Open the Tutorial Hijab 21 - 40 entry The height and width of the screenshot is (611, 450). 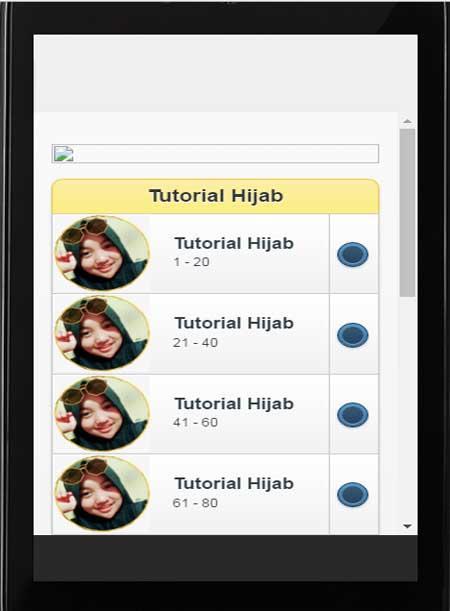(x=191, y=334)
